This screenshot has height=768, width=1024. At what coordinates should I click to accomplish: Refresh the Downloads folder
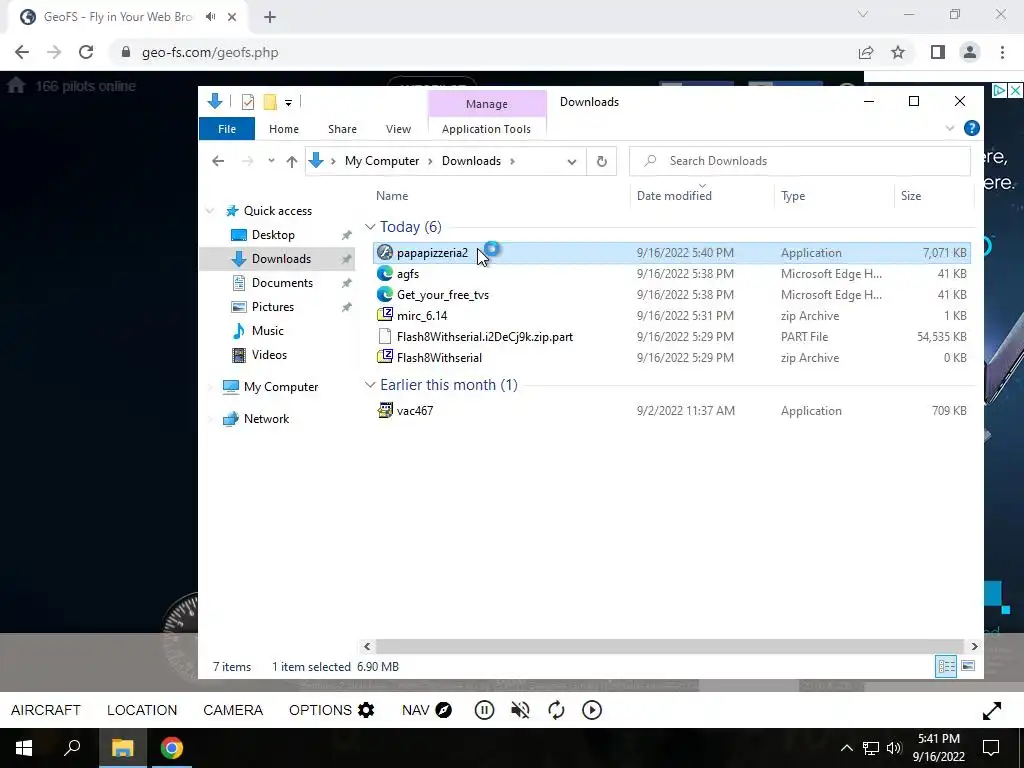pos(601,161)
